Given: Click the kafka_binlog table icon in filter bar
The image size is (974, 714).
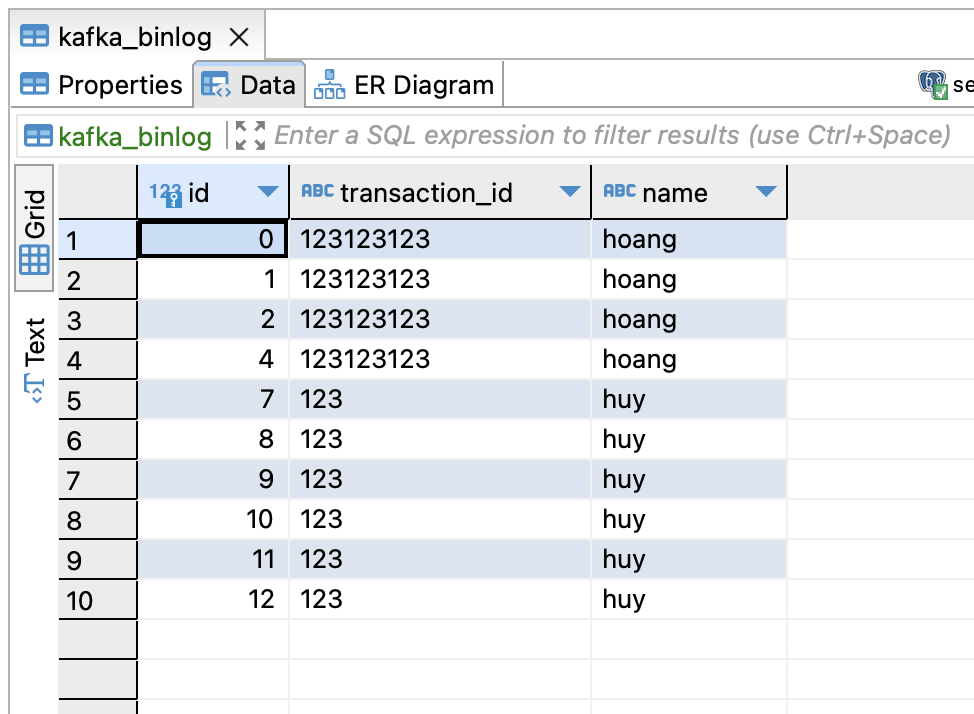Looking at the screenshot, I should pos(38,135).
